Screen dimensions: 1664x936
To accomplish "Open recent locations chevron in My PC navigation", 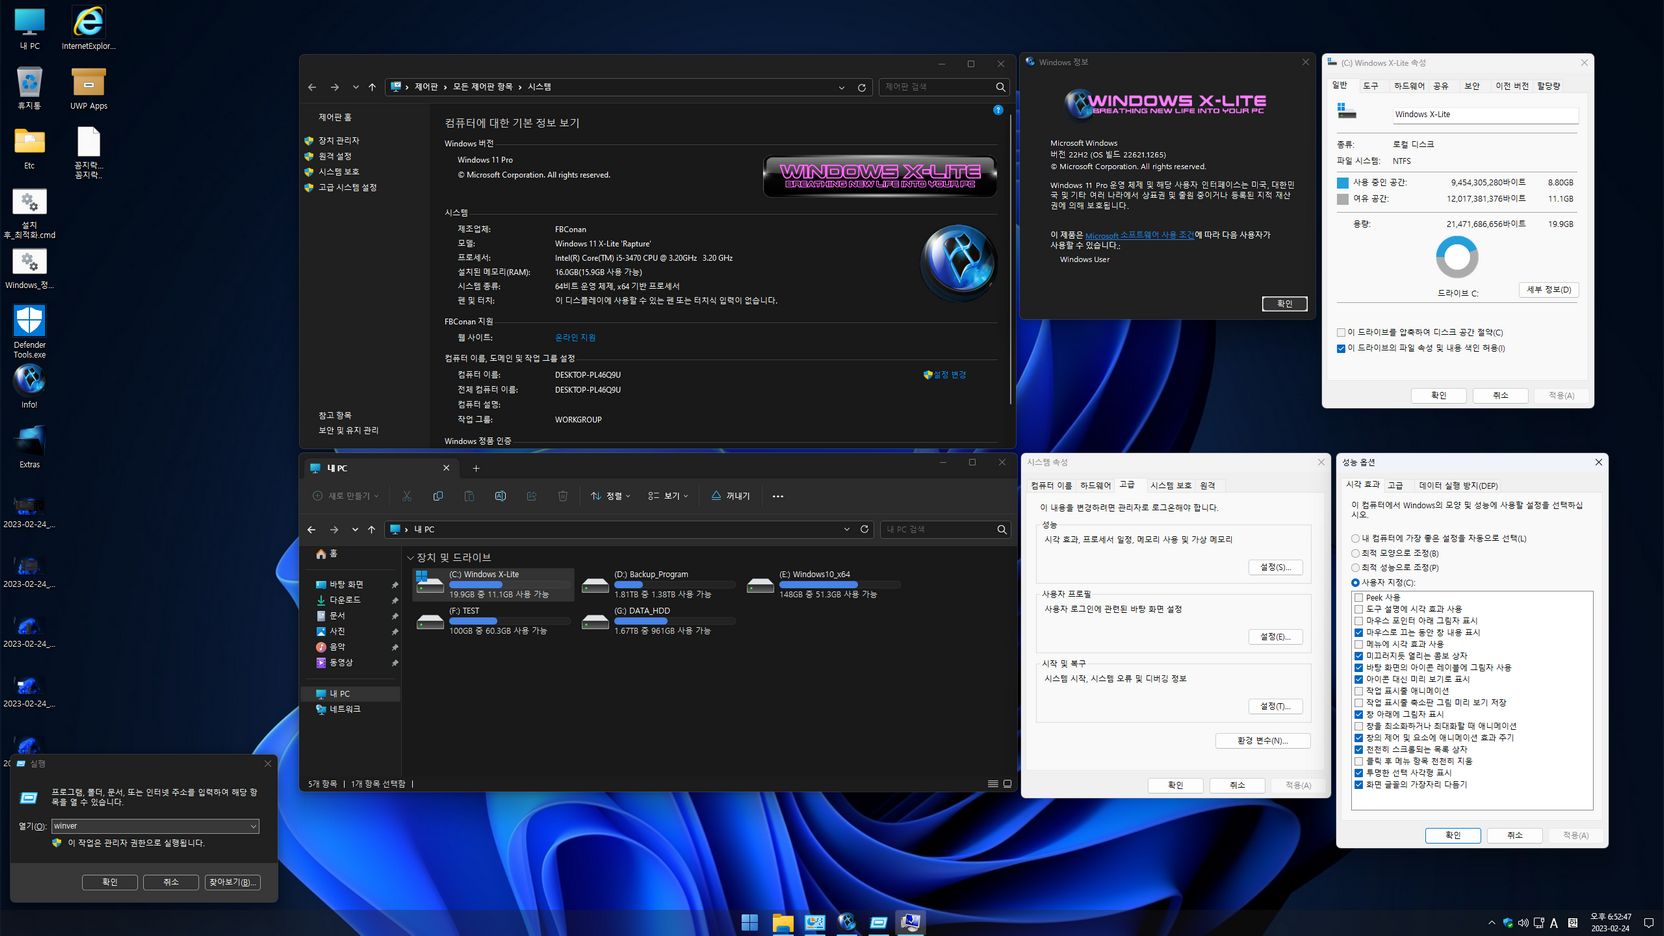I will (x=355, y=529).
